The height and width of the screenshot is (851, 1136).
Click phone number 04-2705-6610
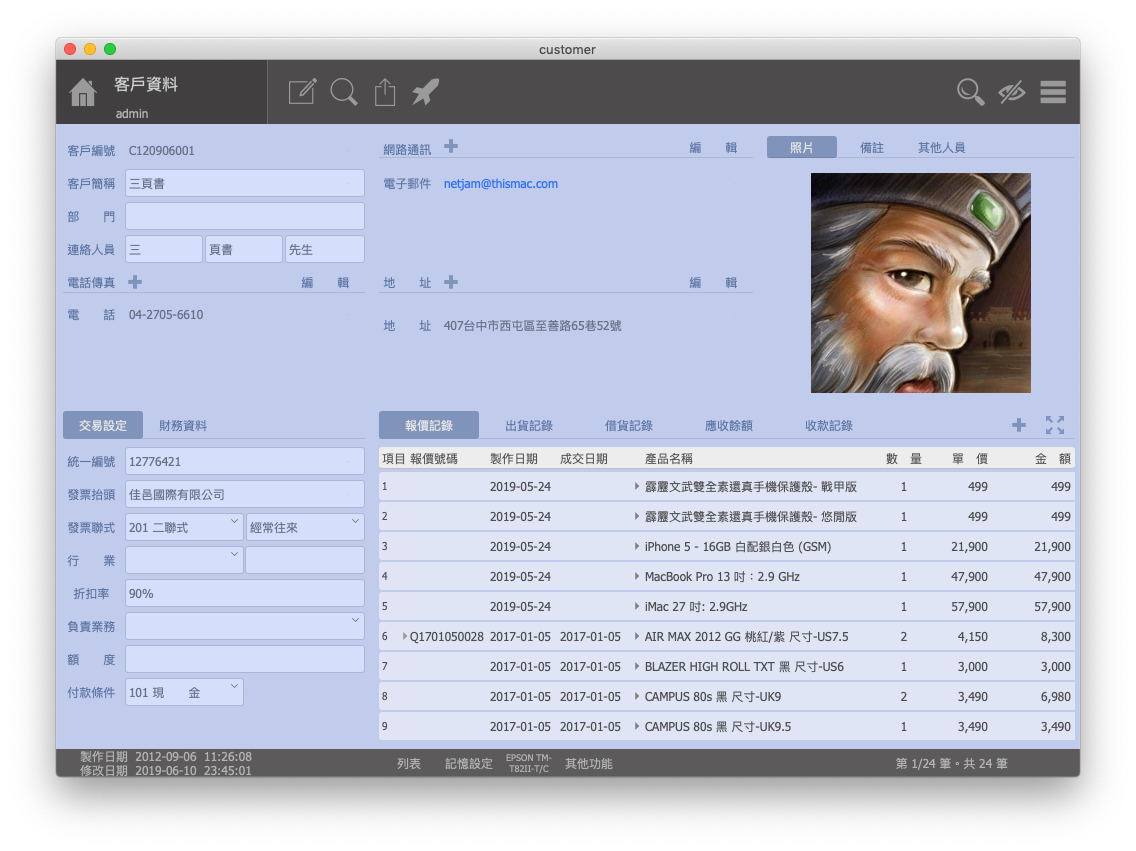click(166, 315)
